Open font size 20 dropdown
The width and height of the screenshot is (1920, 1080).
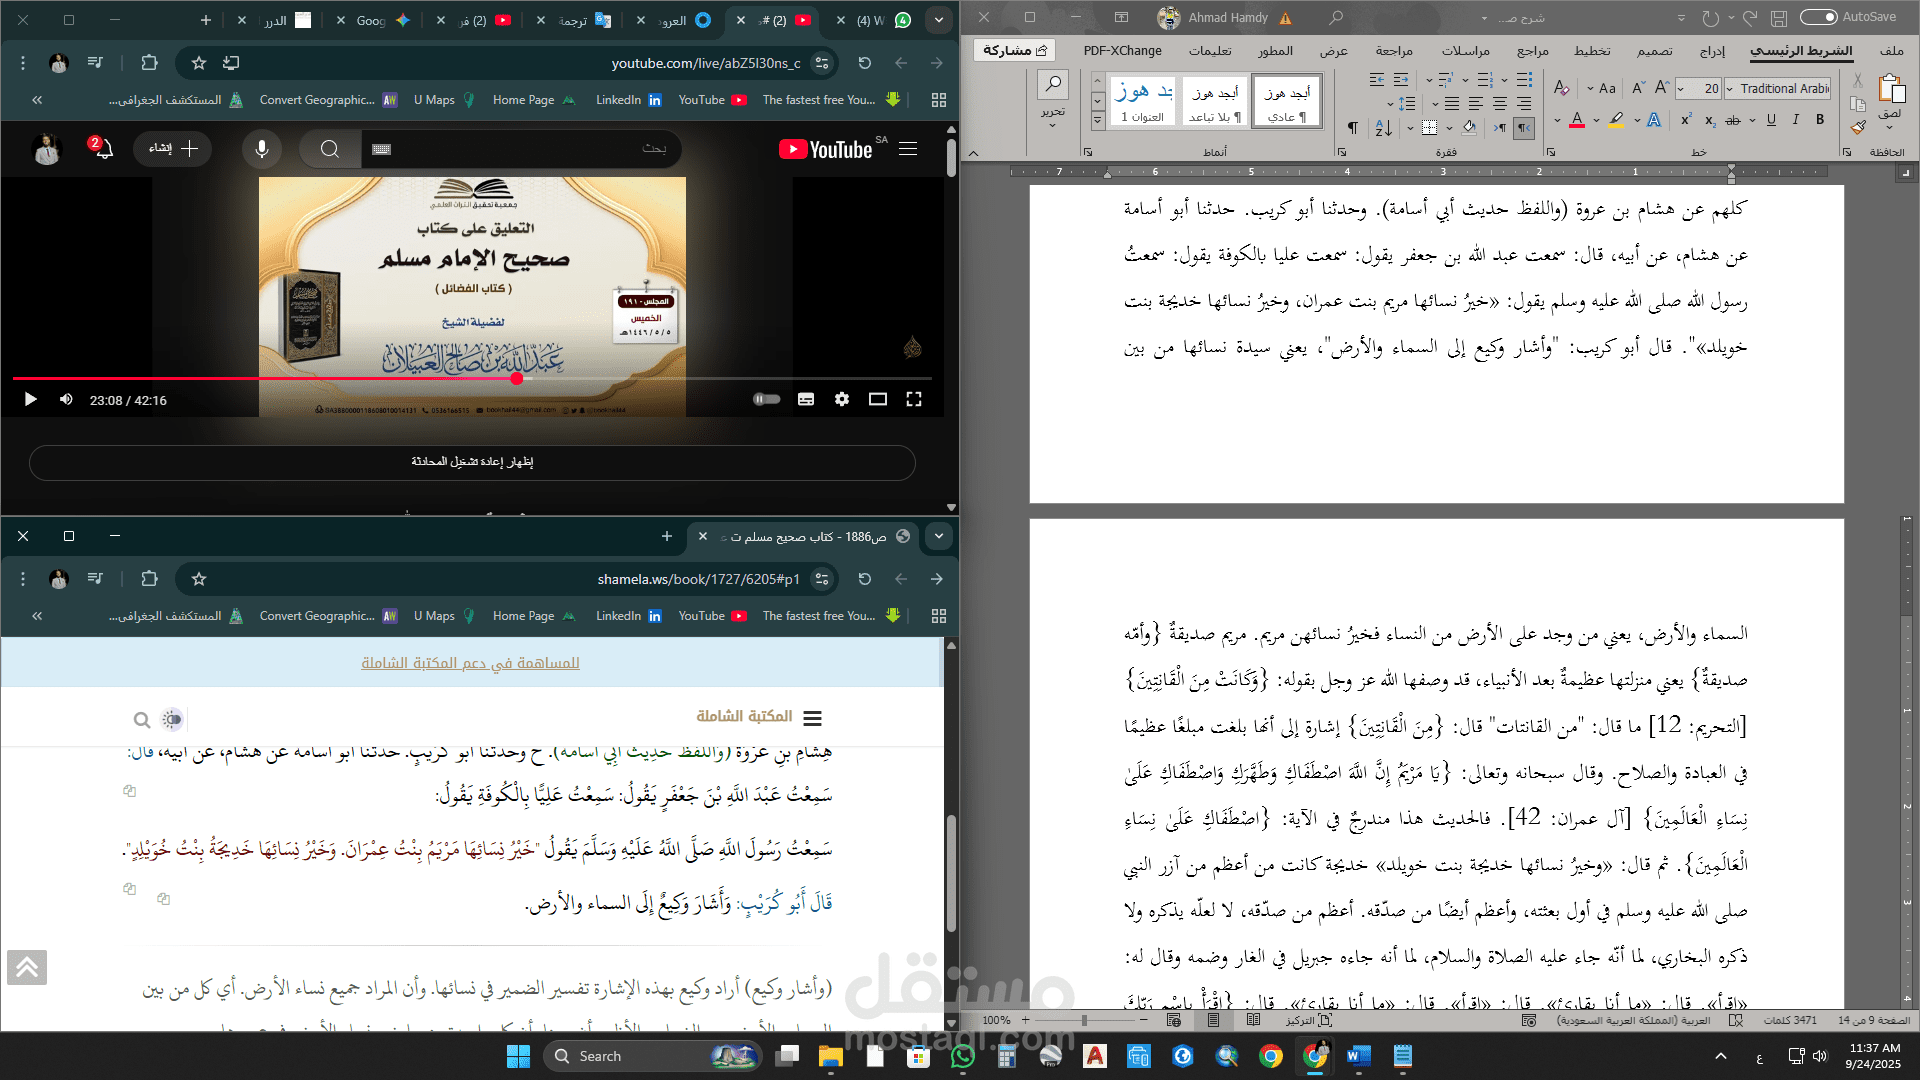point(1681,88)
